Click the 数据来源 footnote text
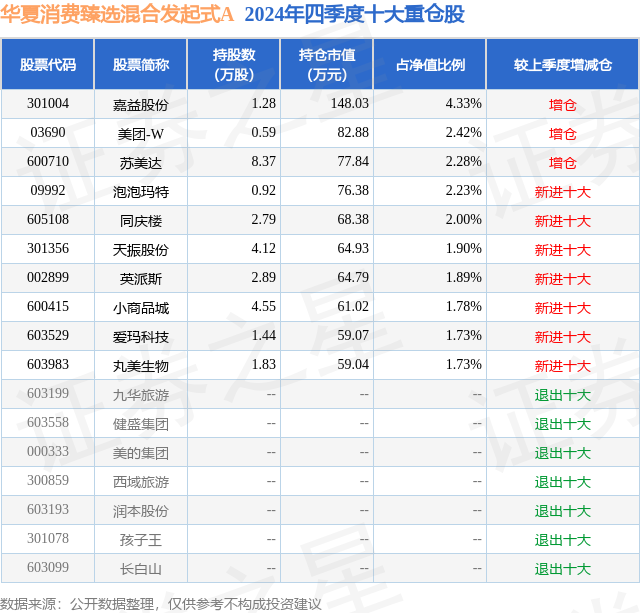The image size is (640, 613). tap(160, 604)
